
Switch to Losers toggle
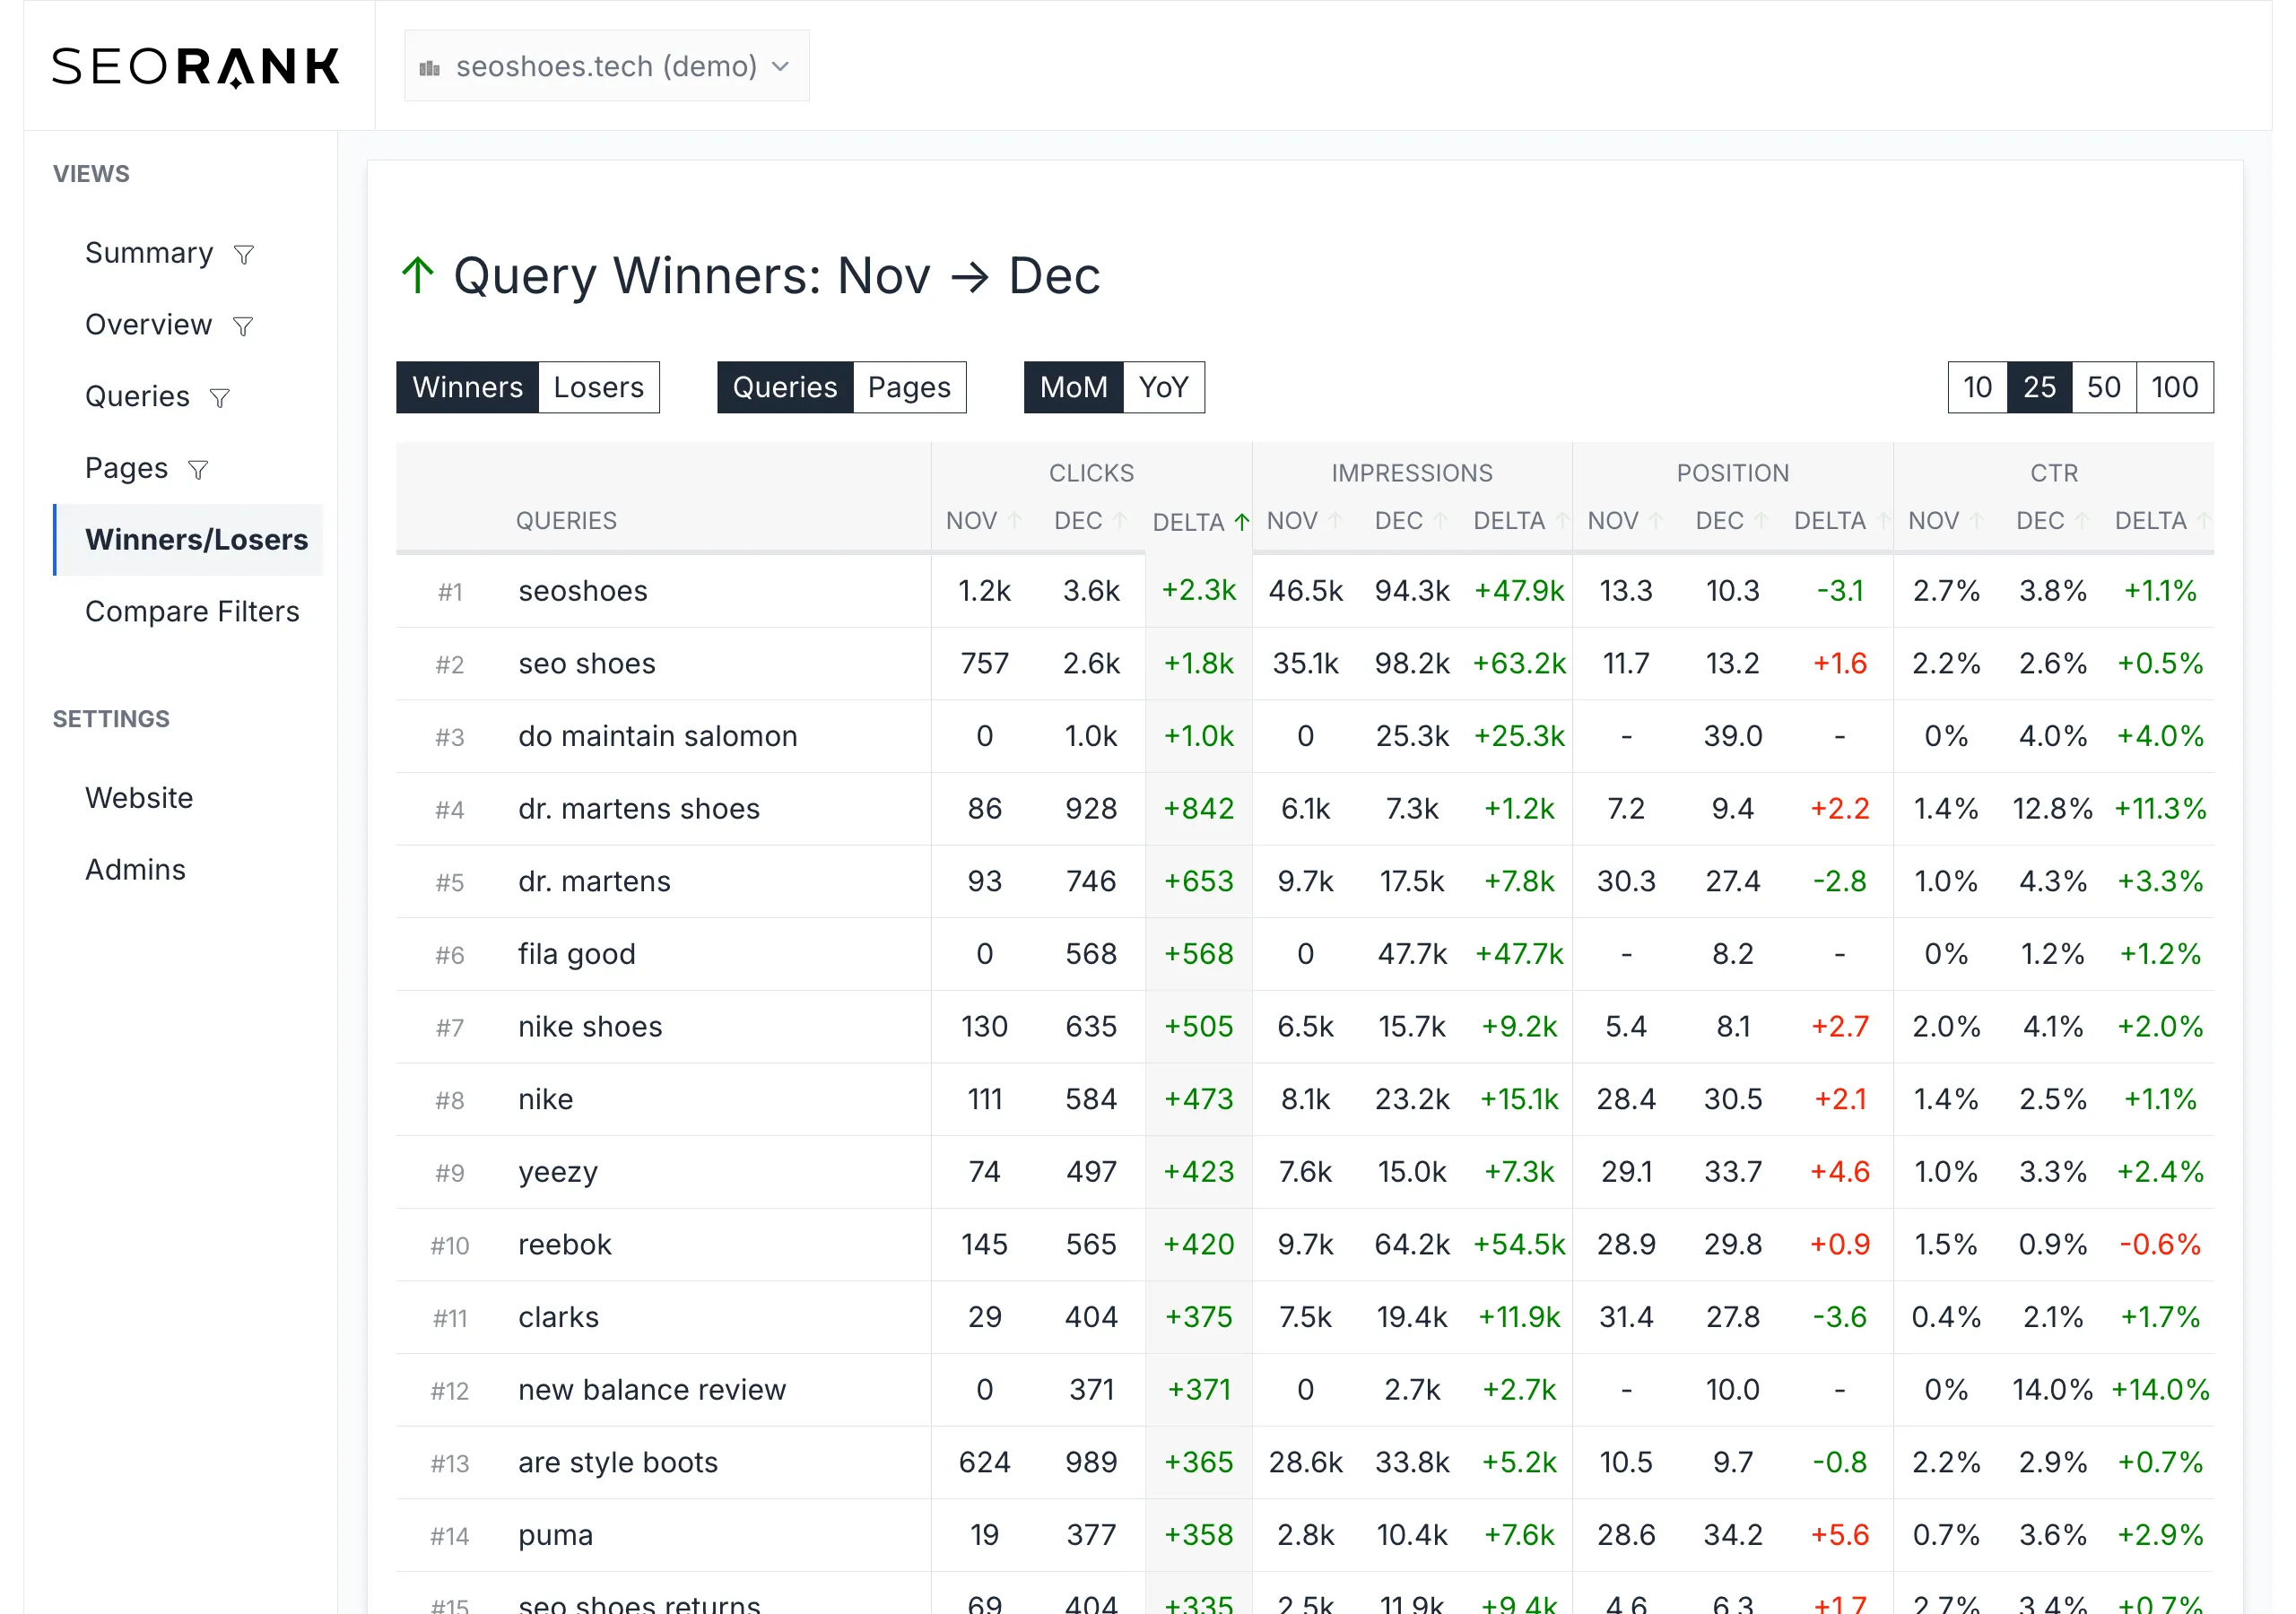tap(598, 387)
